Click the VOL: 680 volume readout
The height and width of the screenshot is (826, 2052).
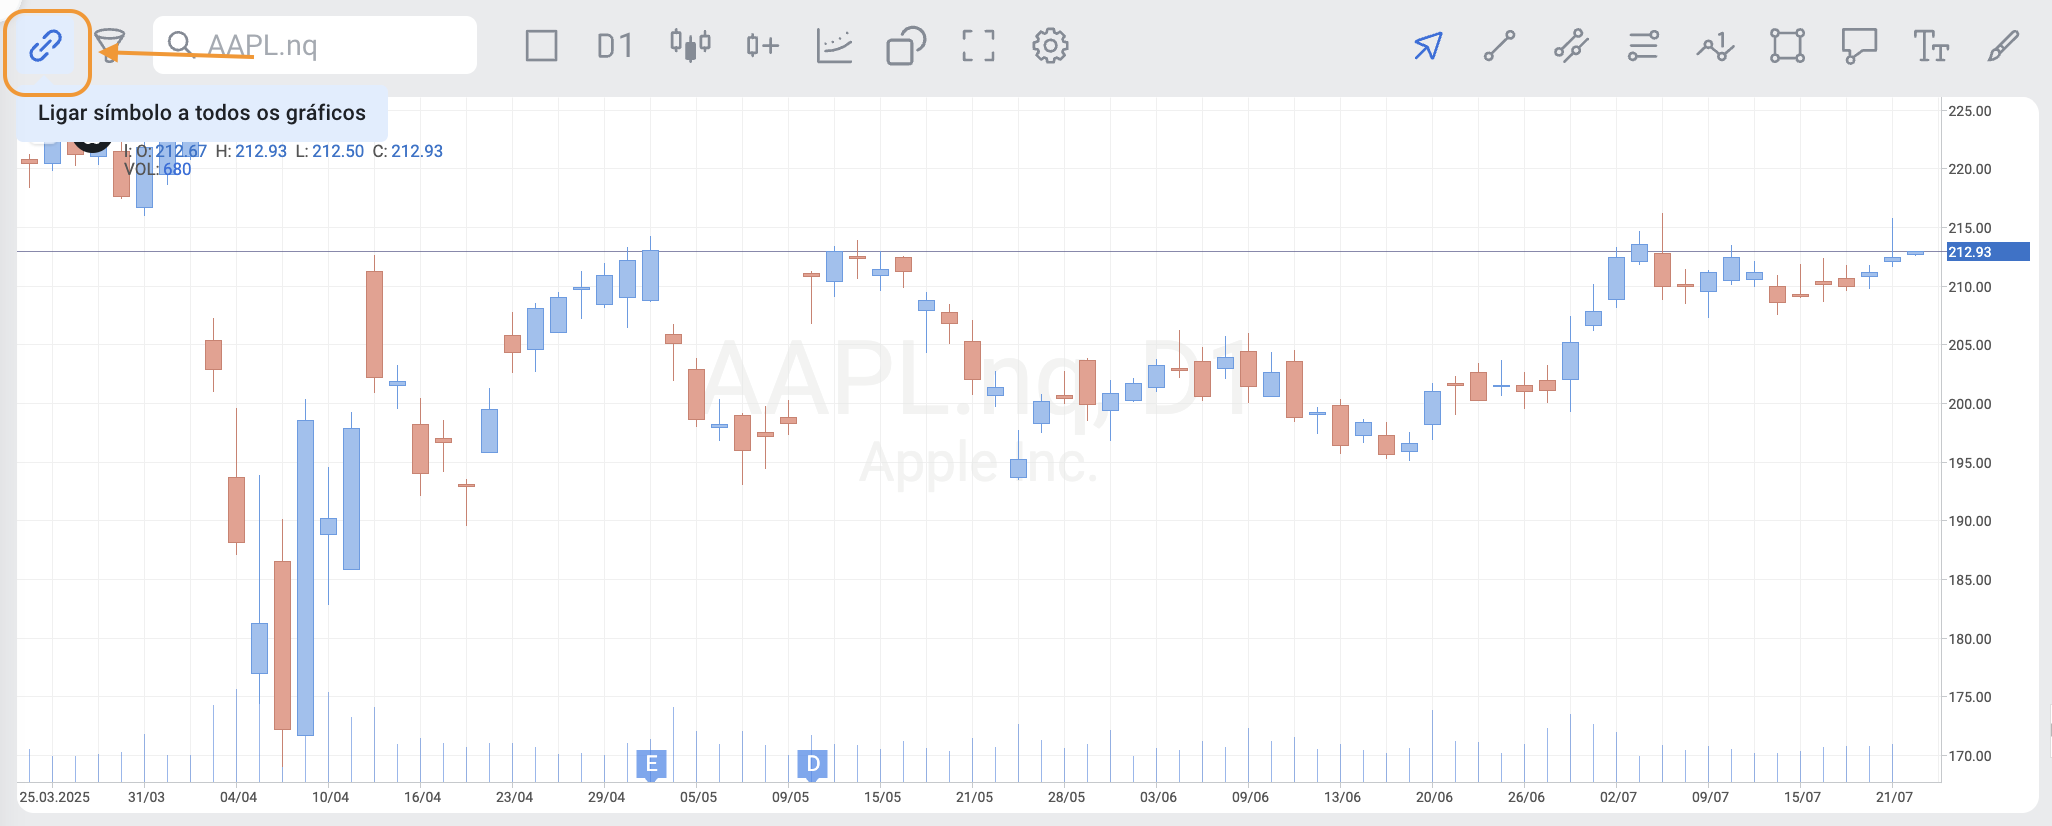(x=158, y=169)
